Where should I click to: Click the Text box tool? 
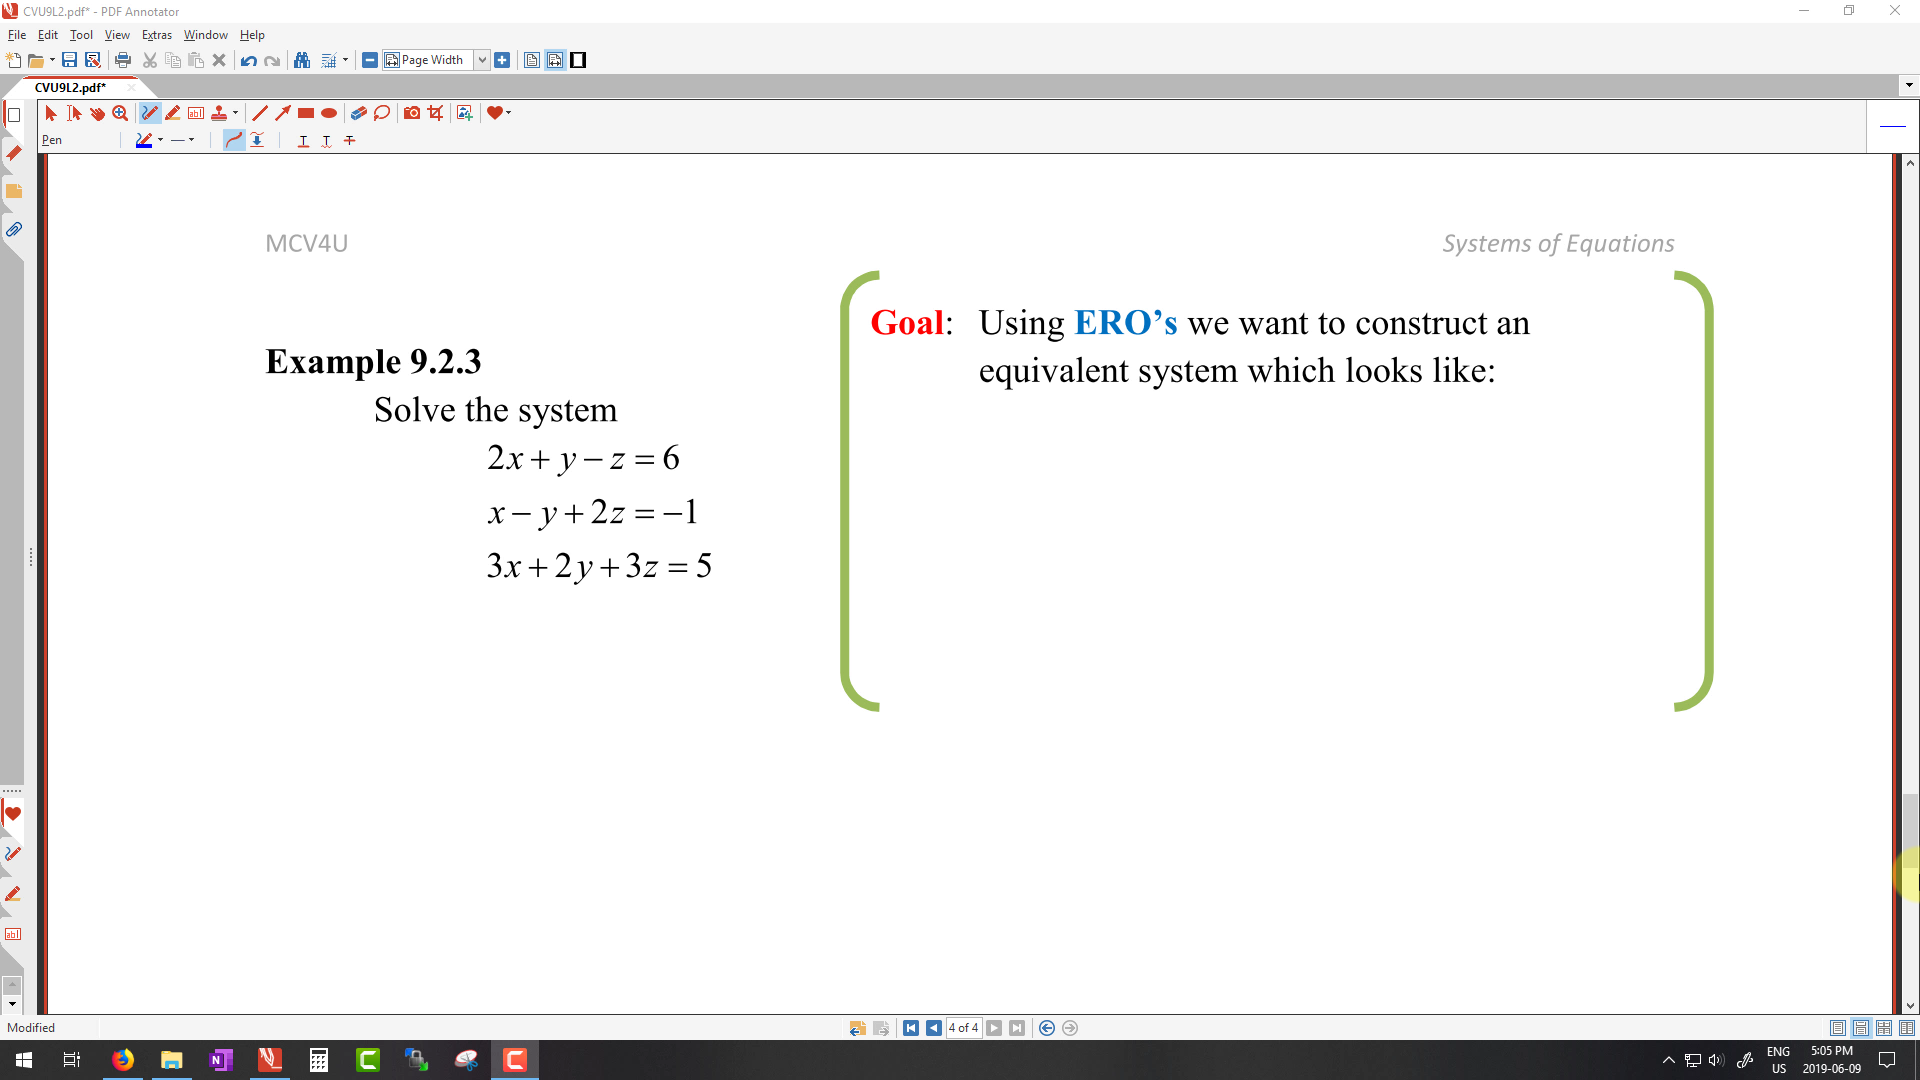[196, 113]
